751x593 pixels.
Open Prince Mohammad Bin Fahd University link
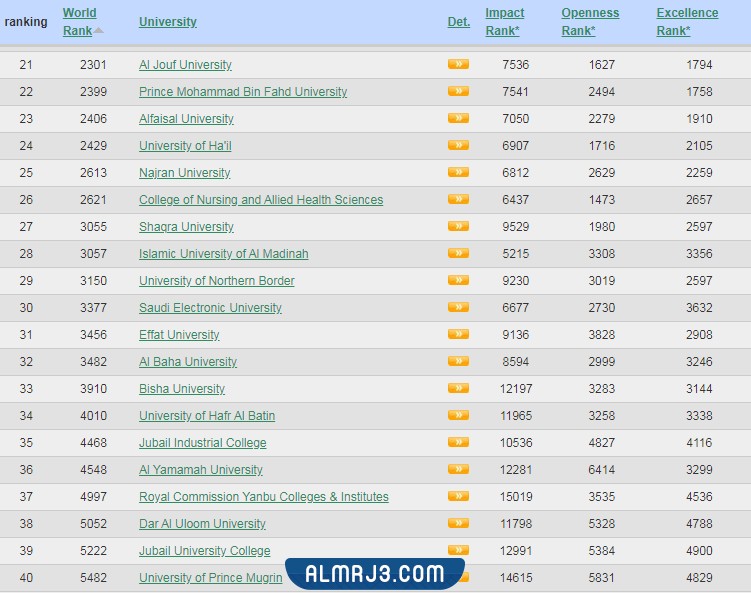click(243, 92)
